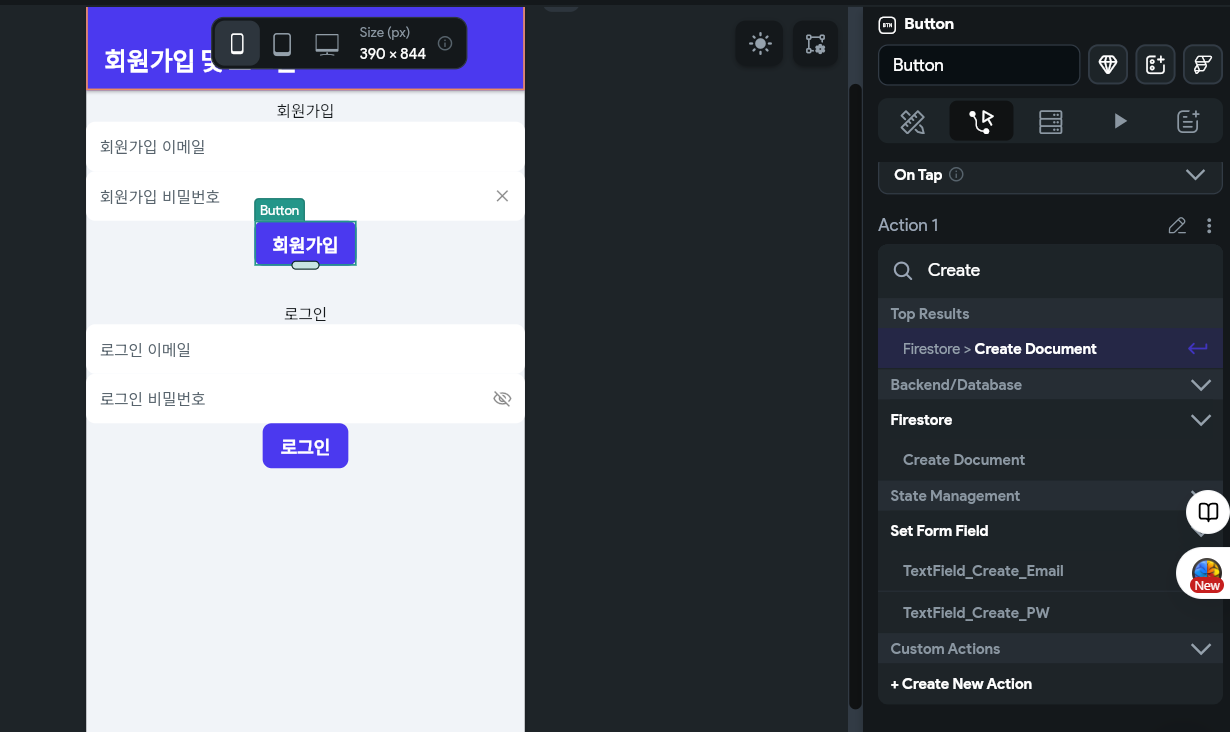Open the Documentation notes tab icon
1230x732 pixels.
[x=1188, y=122]
